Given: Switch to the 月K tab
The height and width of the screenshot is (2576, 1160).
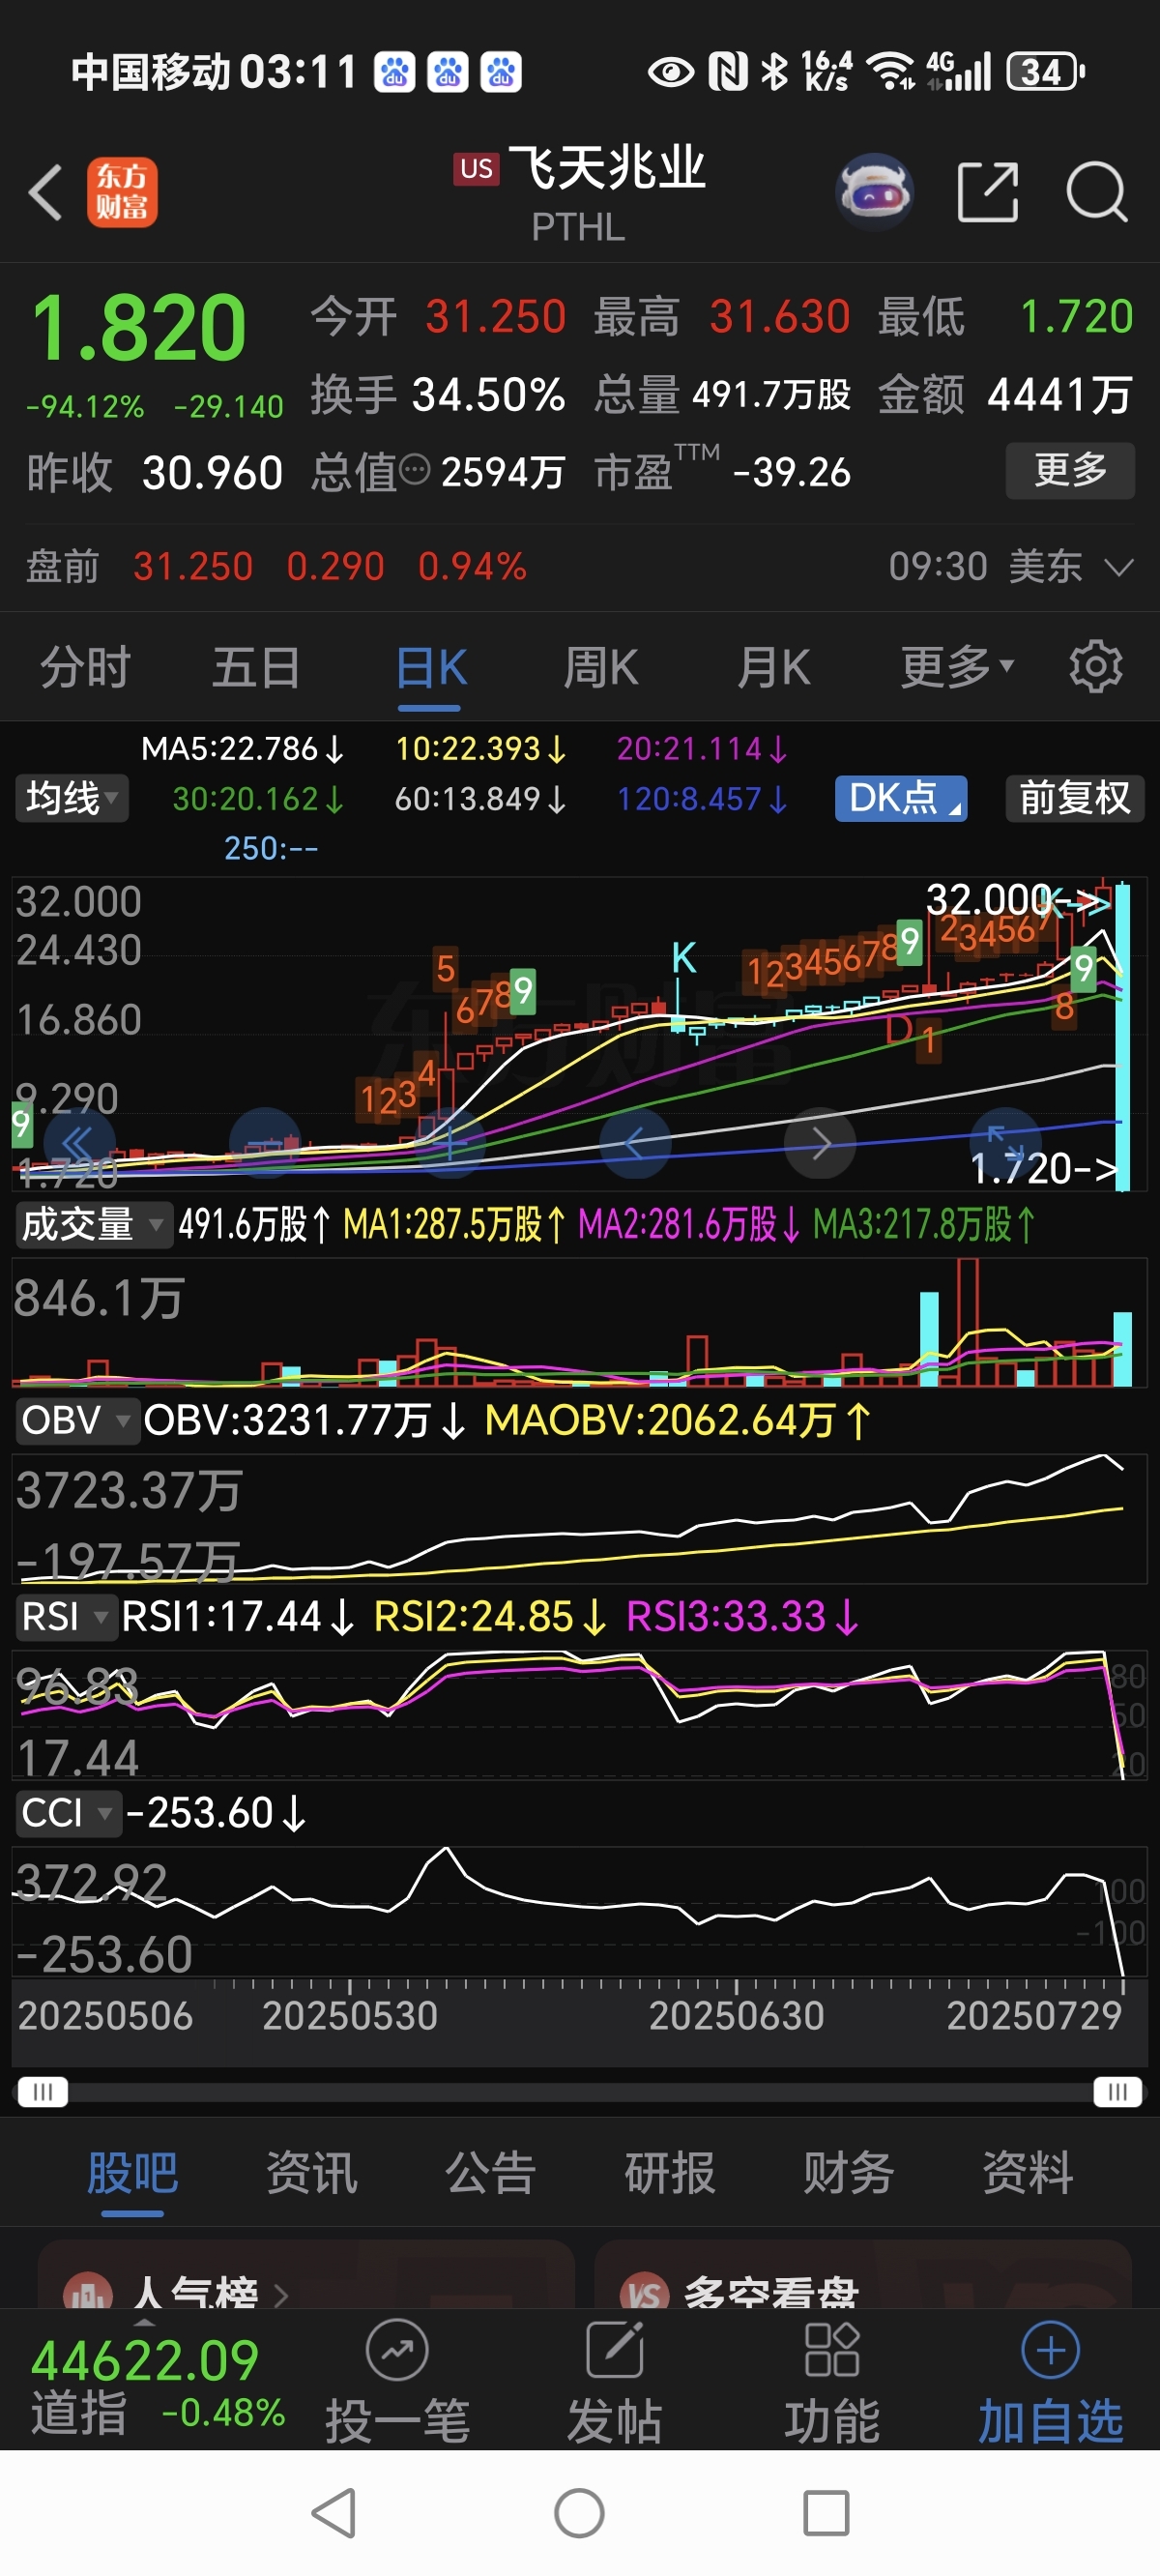Looking at the screenshot, I should [773, 666].
